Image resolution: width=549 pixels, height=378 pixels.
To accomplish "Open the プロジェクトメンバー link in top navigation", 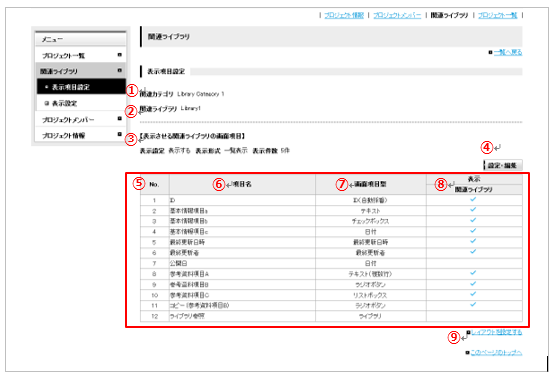I will [x=397, y=15].
